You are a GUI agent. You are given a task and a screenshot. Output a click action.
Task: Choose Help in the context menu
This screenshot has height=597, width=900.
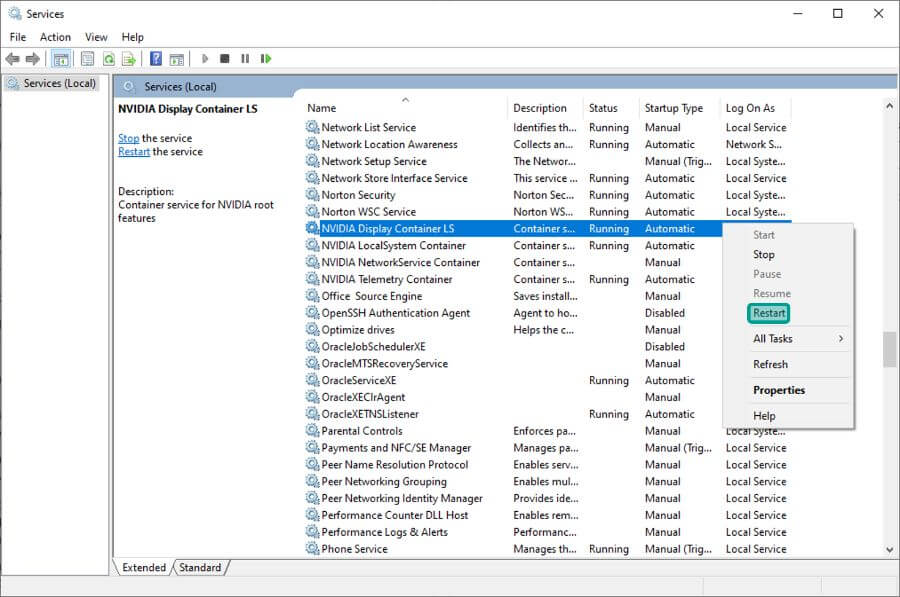(764, 416)
